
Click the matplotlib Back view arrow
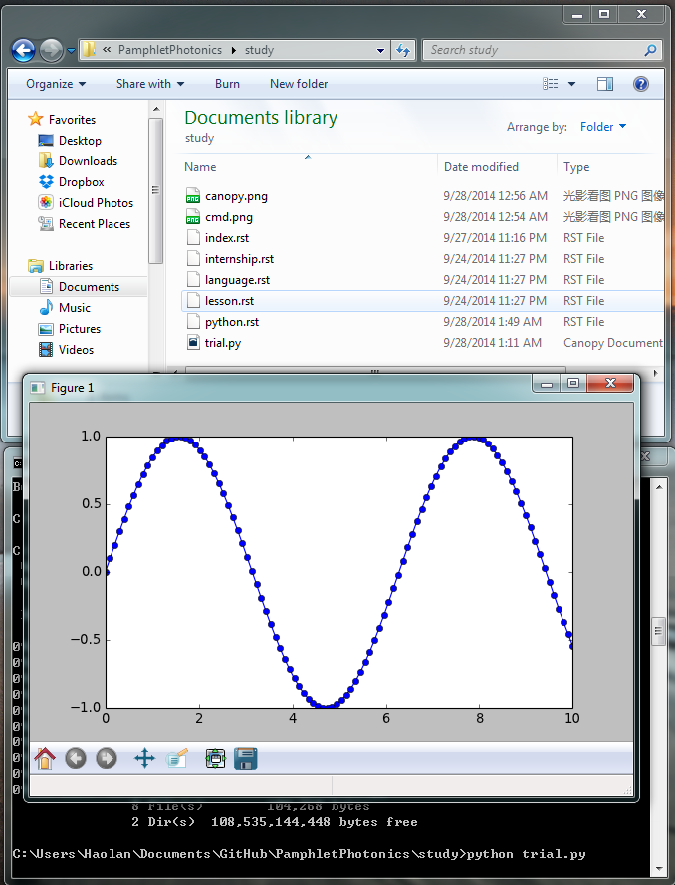point(76,758)
